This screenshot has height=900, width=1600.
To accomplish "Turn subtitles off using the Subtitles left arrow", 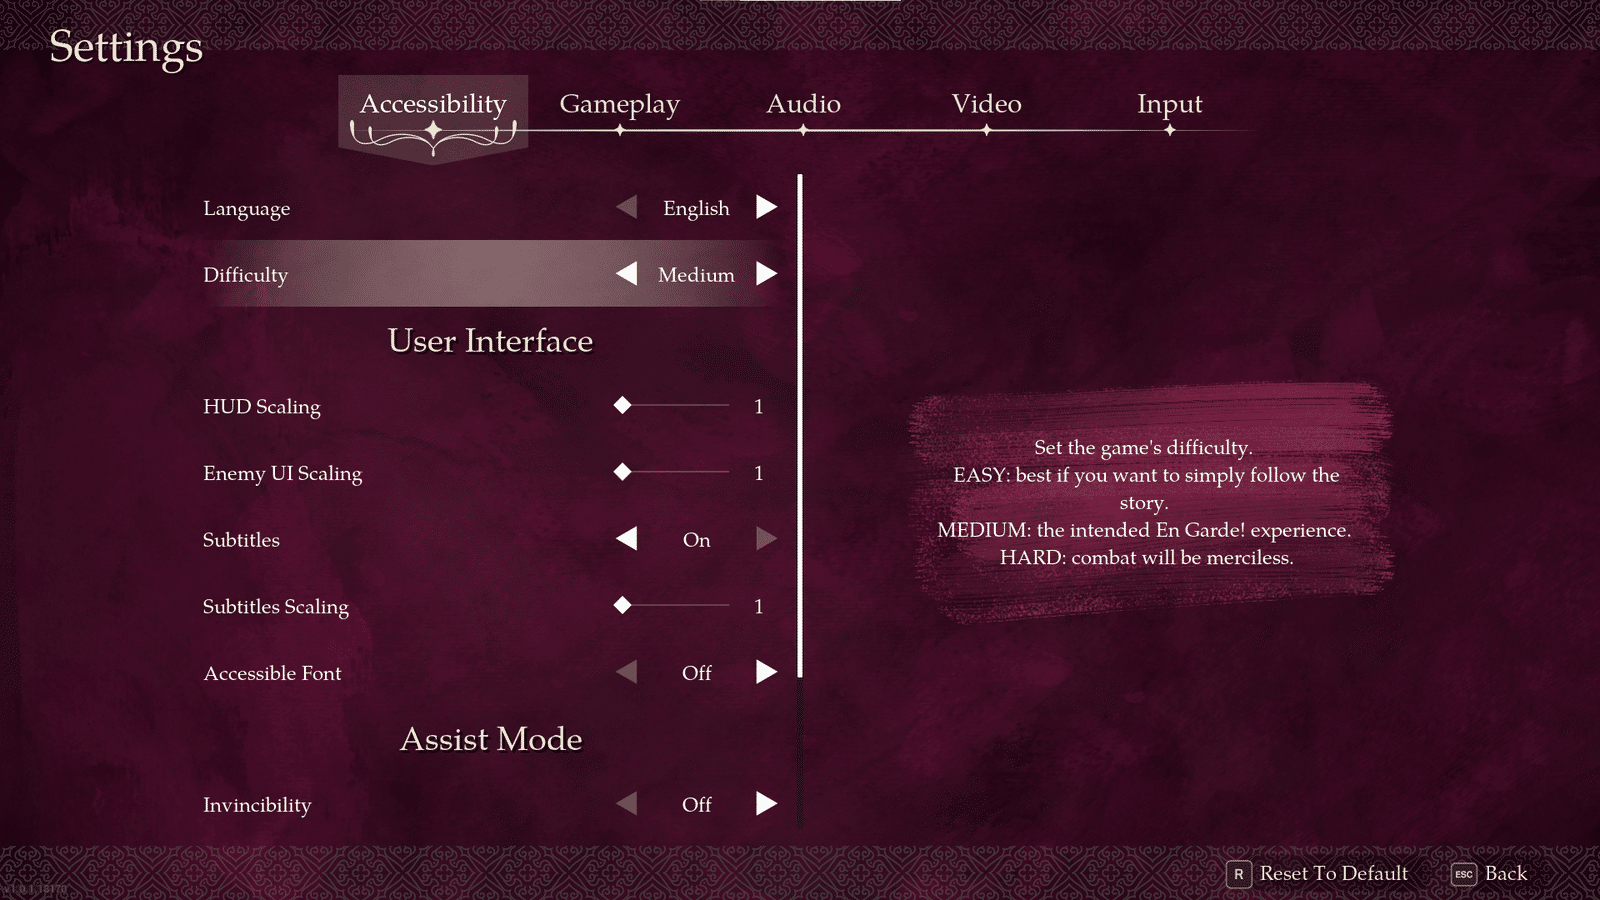I will coord(627,539).
